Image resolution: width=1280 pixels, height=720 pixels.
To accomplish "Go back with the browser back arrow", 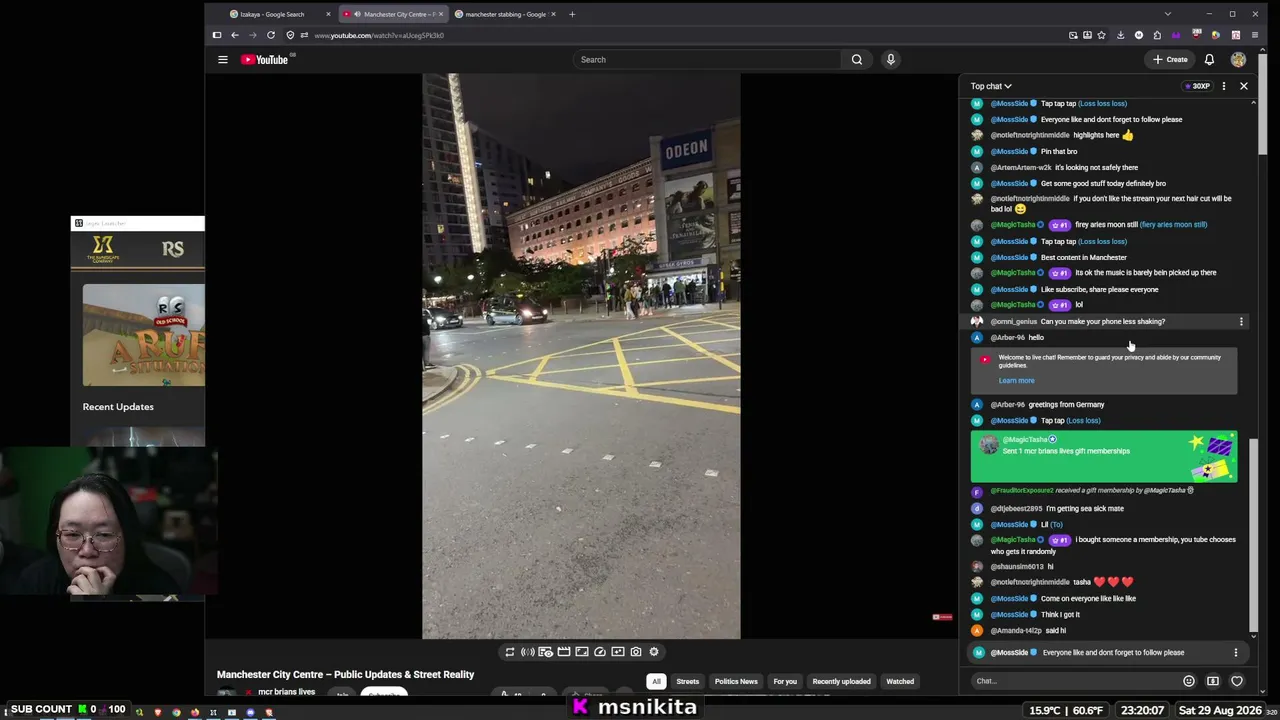I will 234,35.
